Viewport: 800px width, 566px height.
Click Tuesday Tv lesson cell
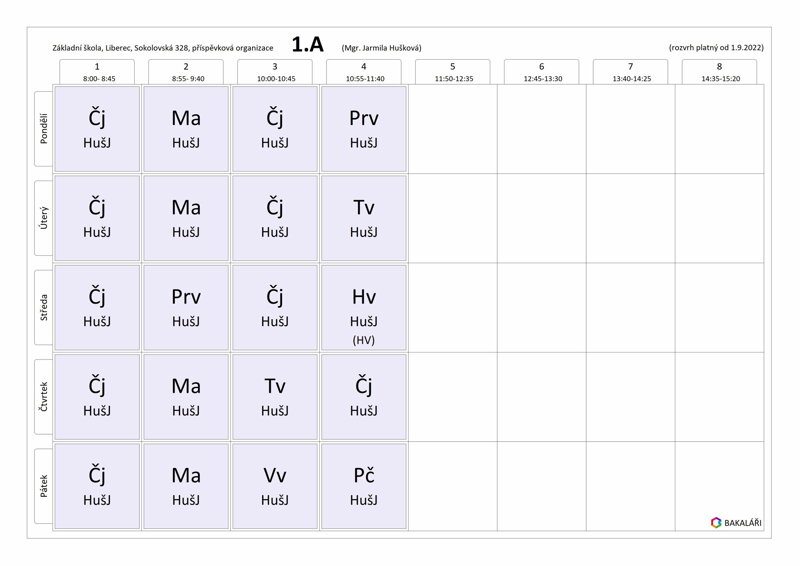point(364,218)
